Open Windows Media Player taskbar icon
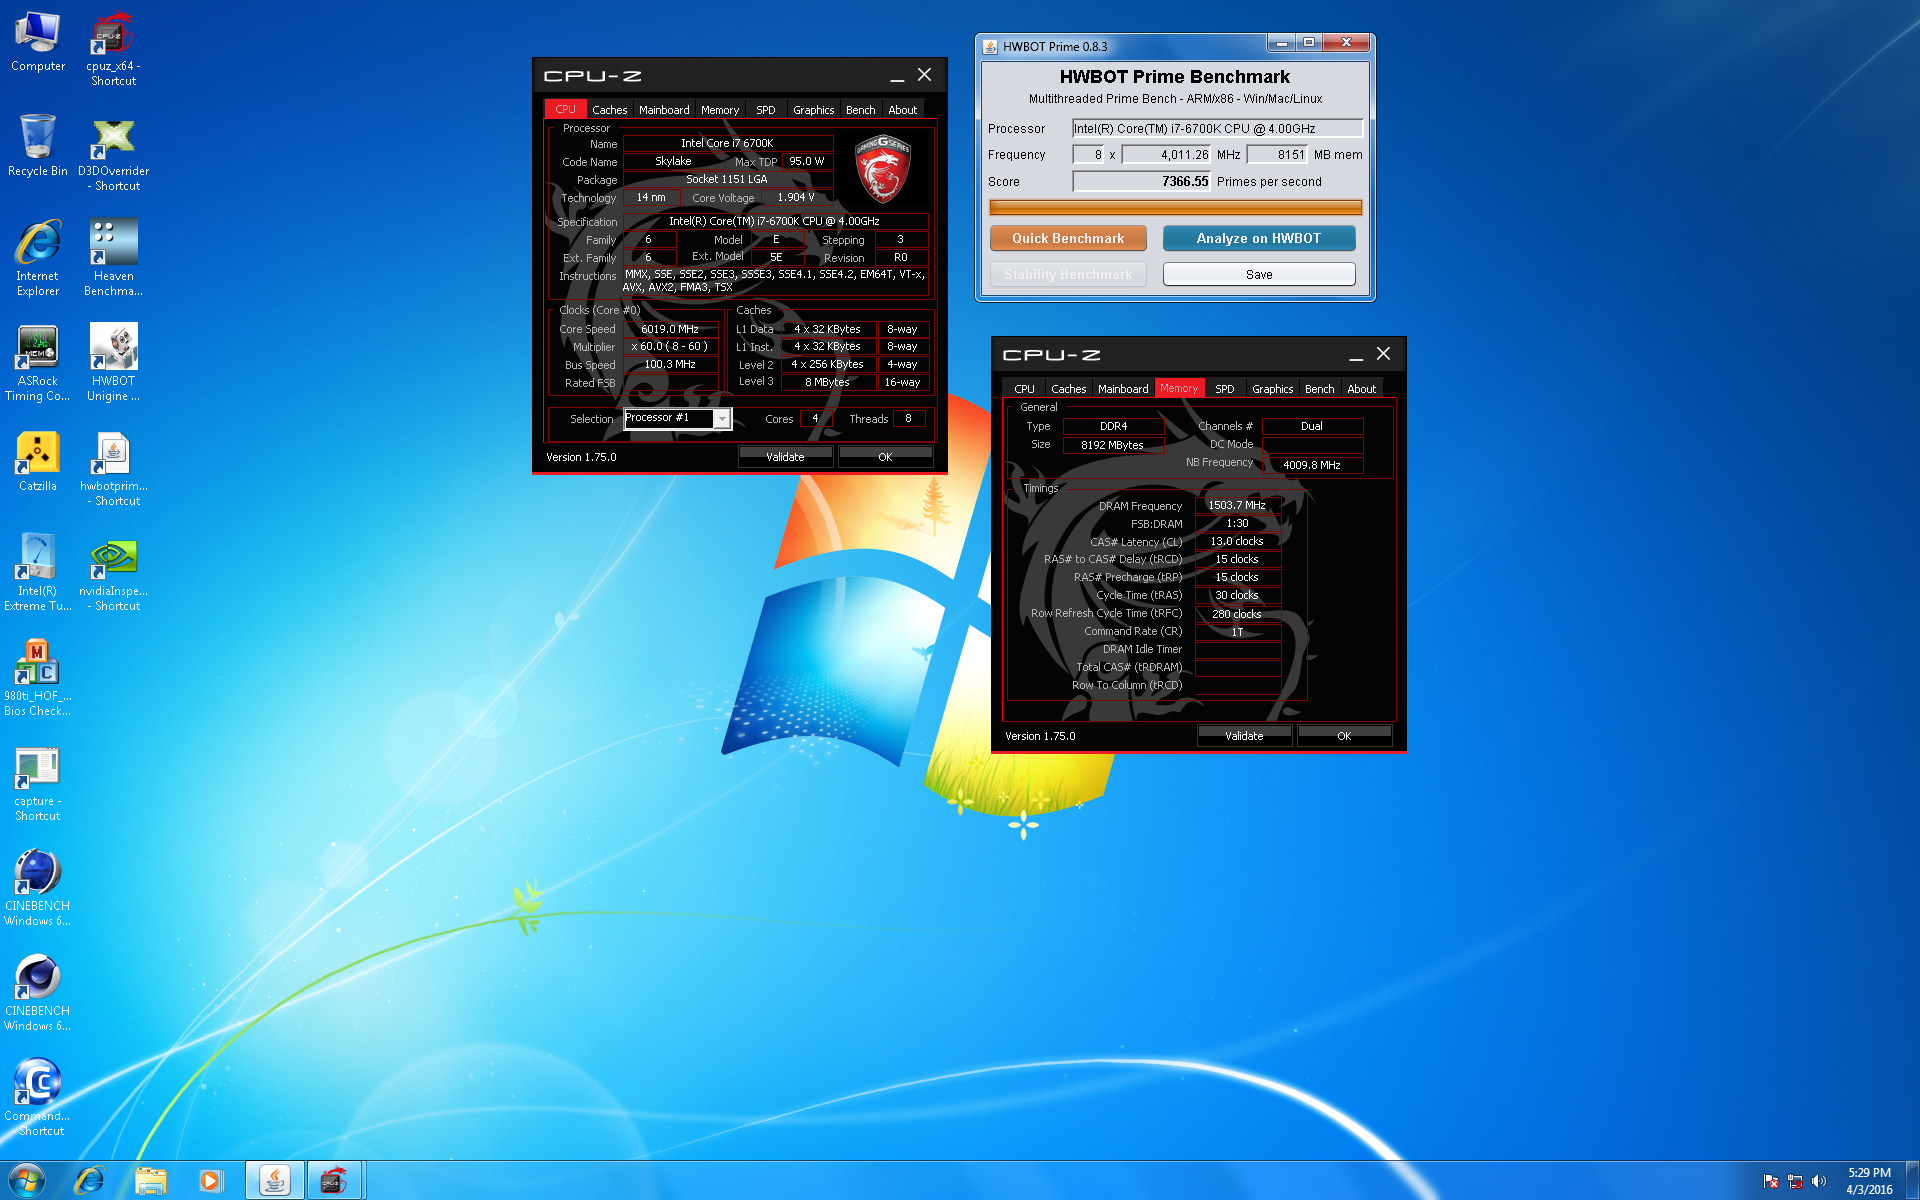The height and width of the screenshot is (1200, 1920). (210, 1181)
